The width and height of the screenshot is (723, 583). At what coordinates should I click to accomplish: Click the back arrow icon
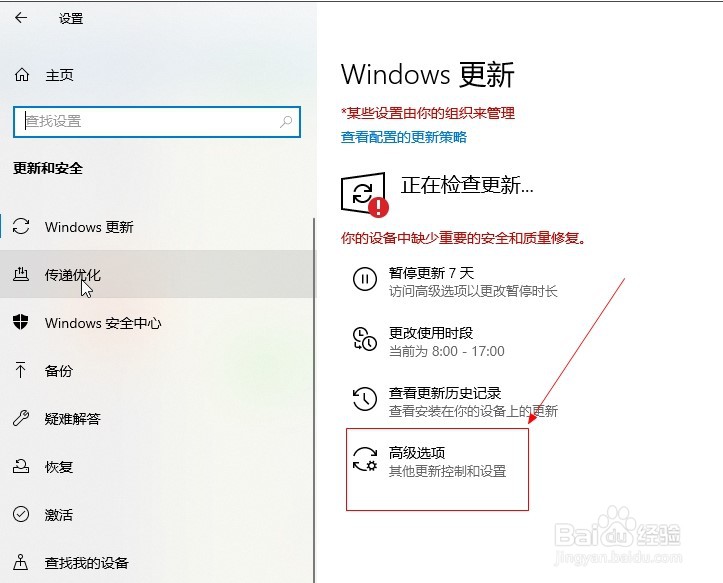[x=21, y=18]
